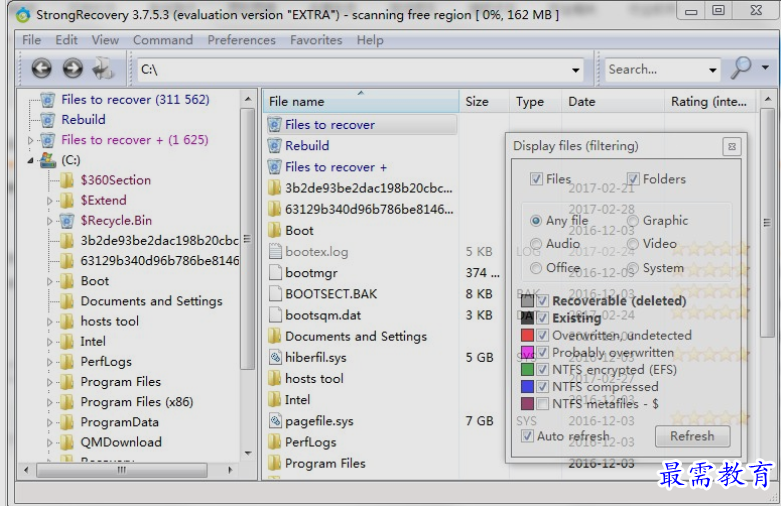Expand the hosts tool tree node

point(49,322)
